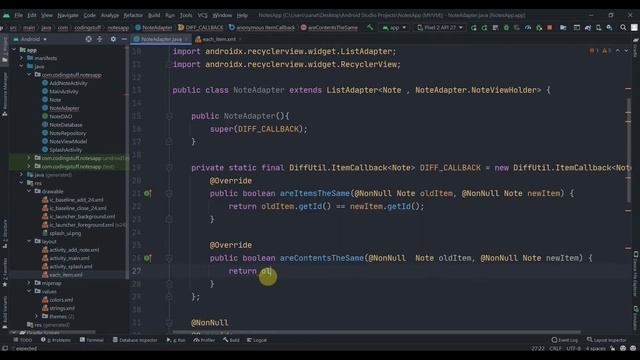Image resolution: width=640 pixels, height=360 pixels.
Task: Open the Build Variants side tab
Action: click(4, 312)
